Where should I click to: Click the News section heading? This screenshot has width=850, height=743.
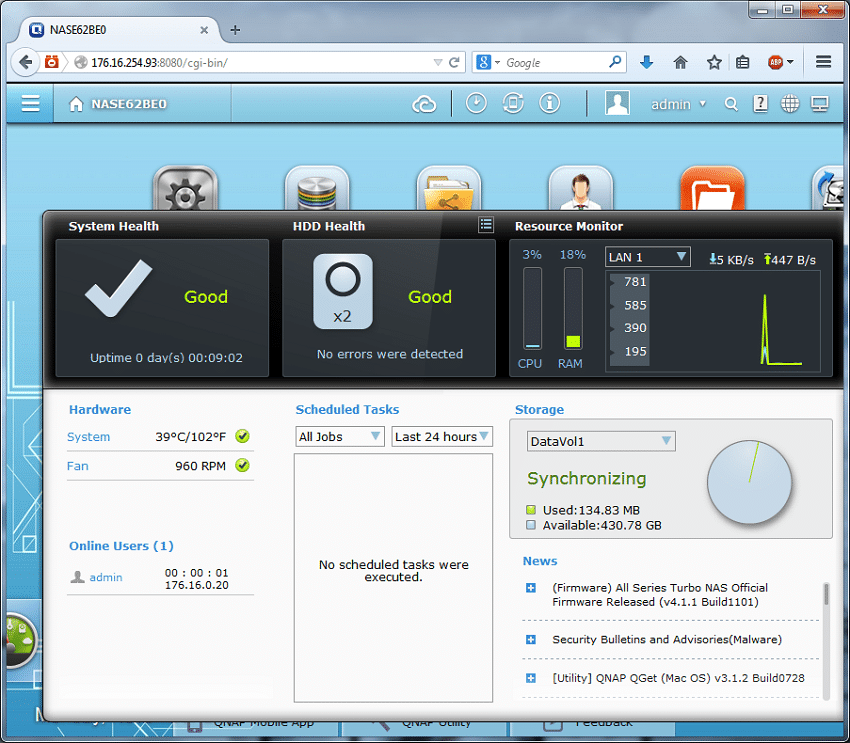(x=540, y=561)
